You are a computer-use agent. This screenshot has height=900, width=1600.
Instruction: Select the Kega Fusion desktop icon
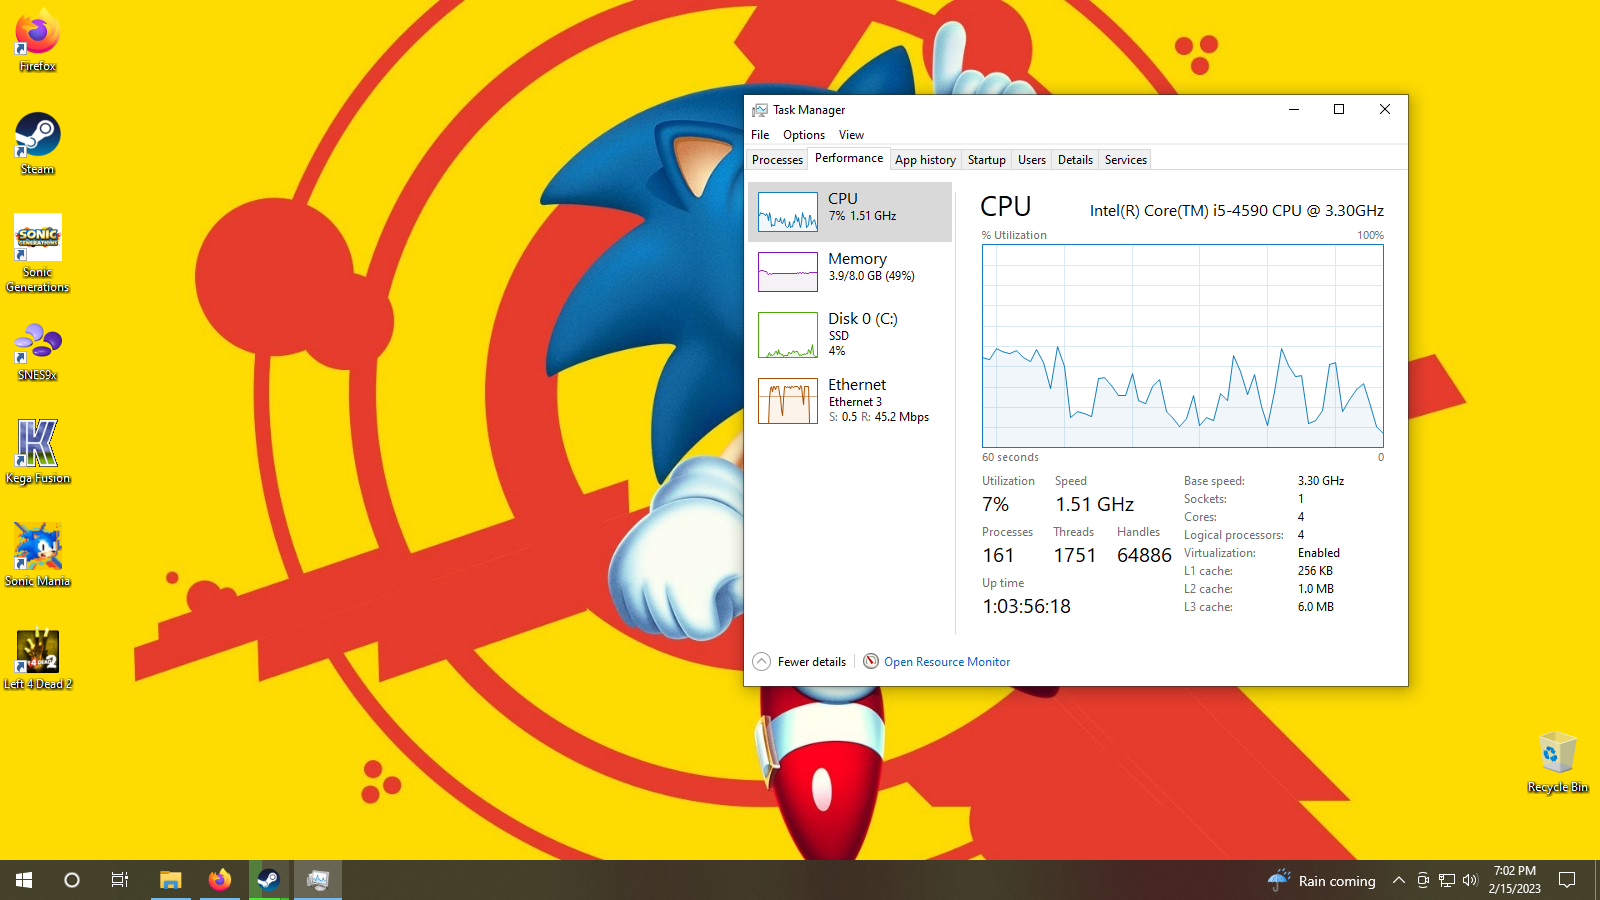pyautogui.click(x=38, y=452)
